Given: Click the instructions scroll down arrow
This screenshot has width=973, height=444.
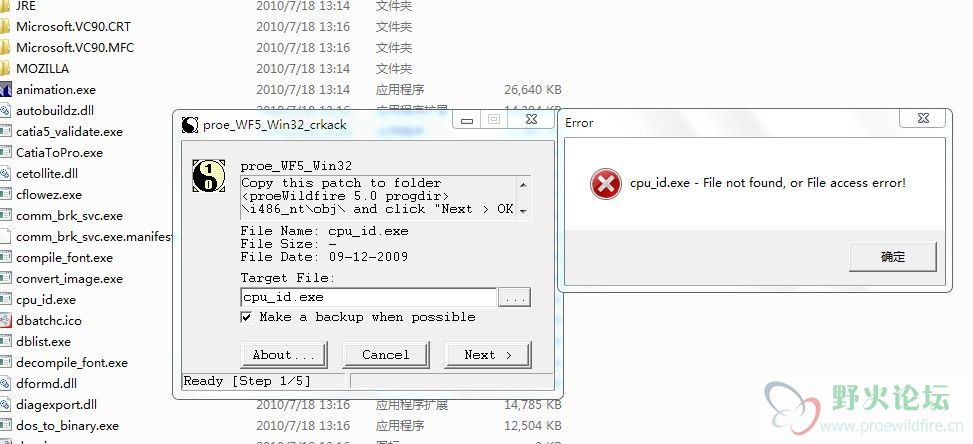Looking at the screenshot, I should tap(523, 211).
